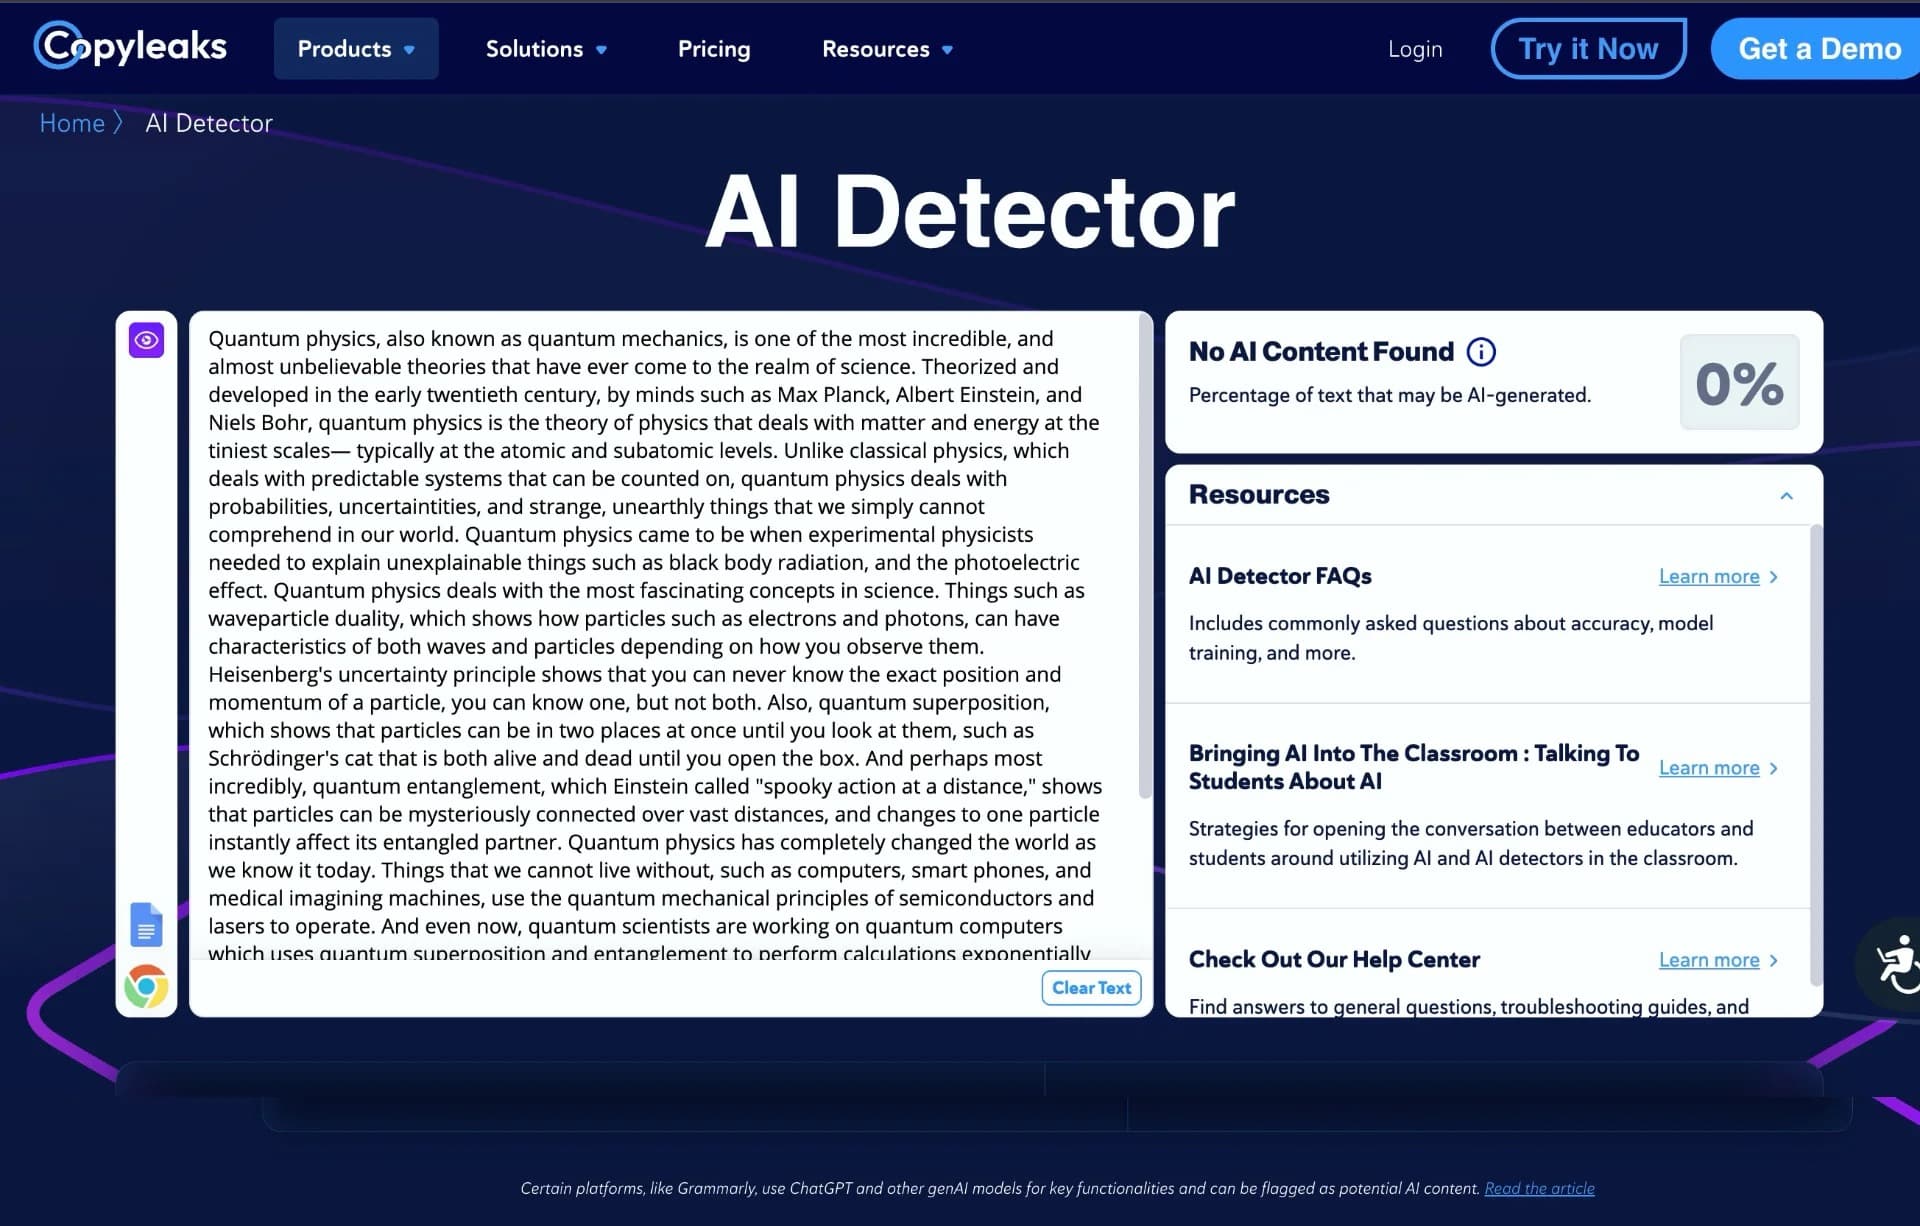The height and width of the screenshot is (1226, 1920).
Task: Click the Copyleaks logo
Action: point(130,46)
